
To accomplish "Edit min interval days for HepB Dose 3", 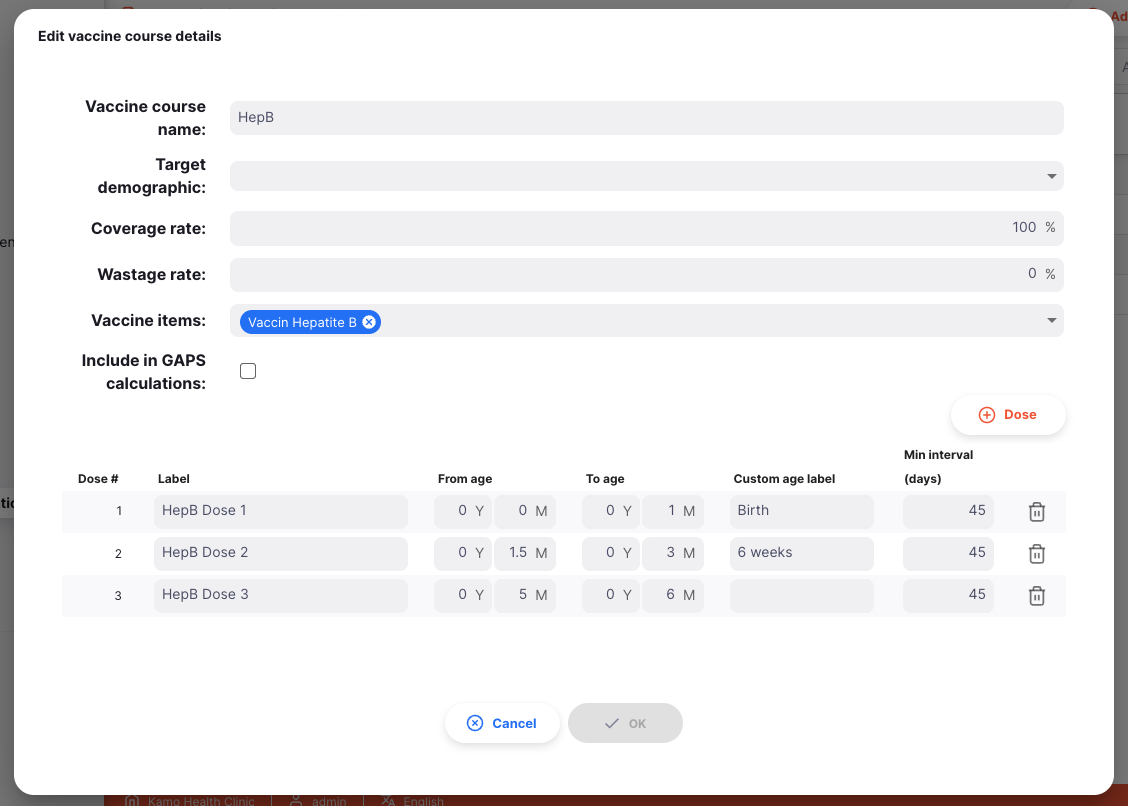I will coord(948,594).
